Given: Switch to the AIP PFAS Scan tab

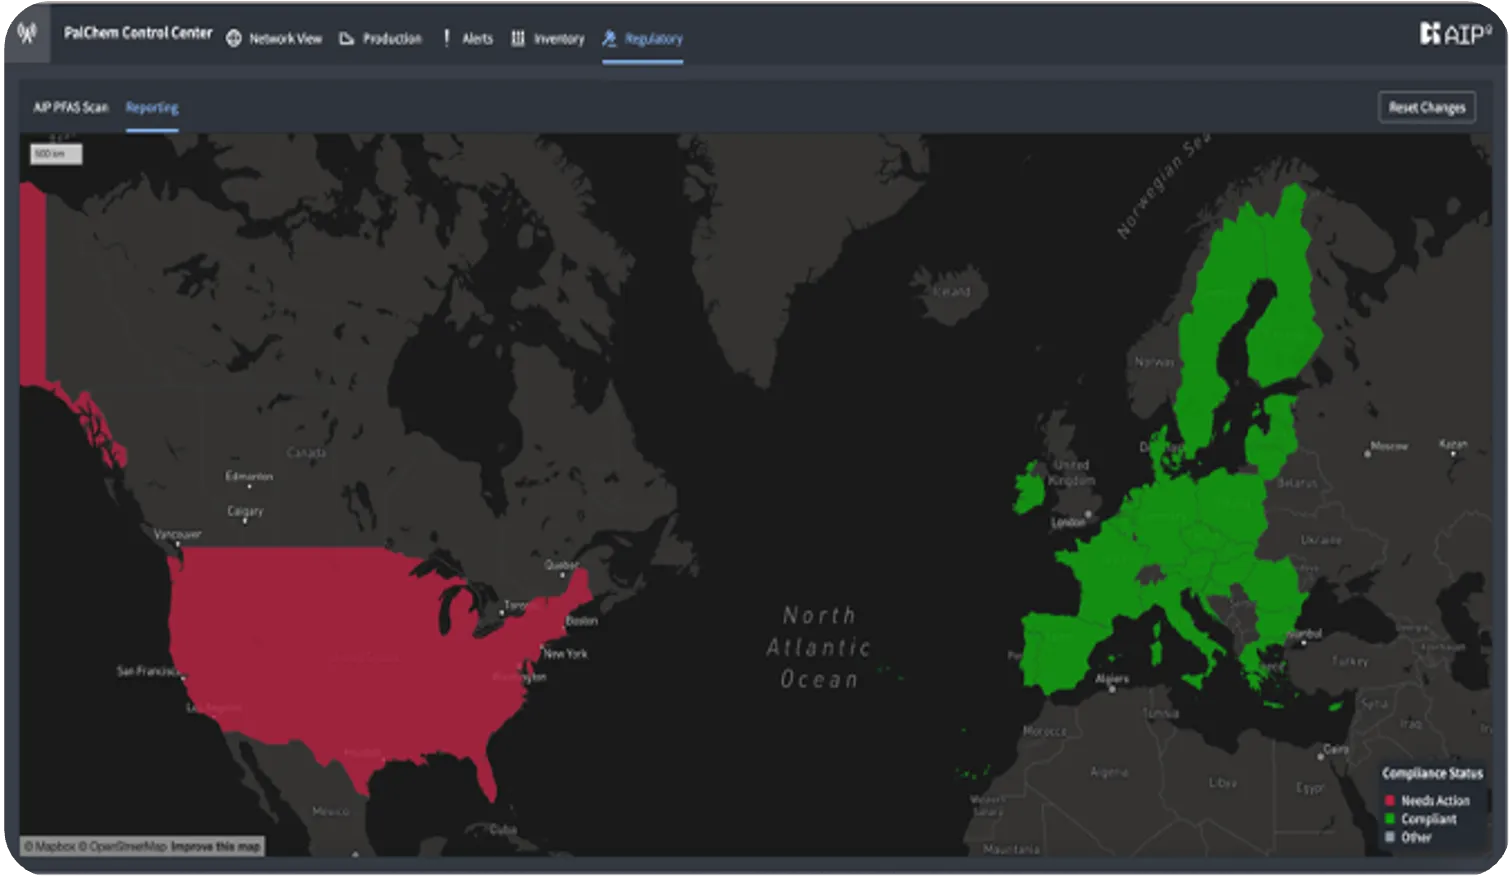Looking at the screenshot, I should (71, 107).
